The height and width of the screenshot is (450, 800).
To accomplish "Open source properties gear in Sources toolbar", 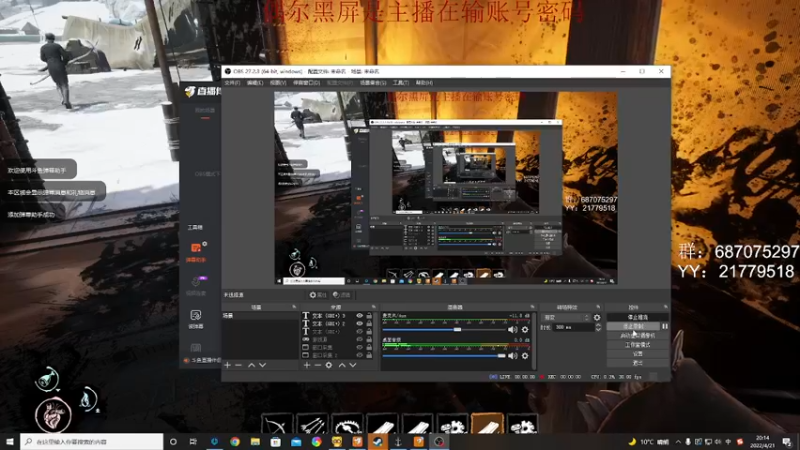I will point(329,365).
